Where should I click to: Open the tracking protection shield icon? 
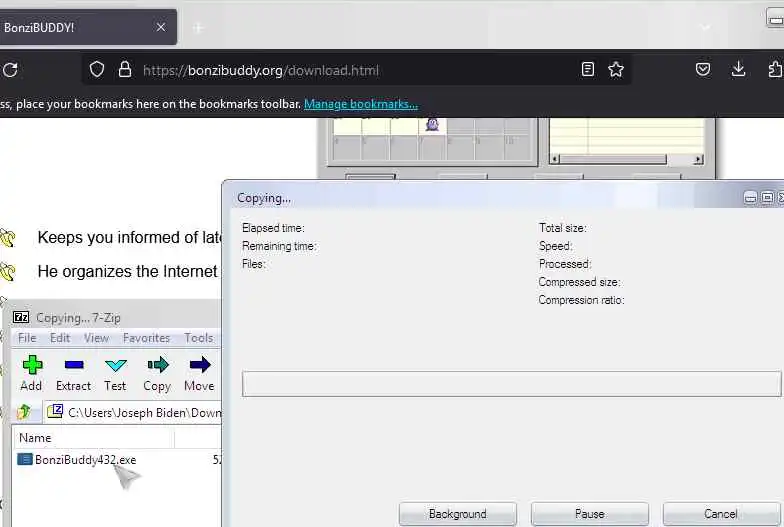coord(97,70)
